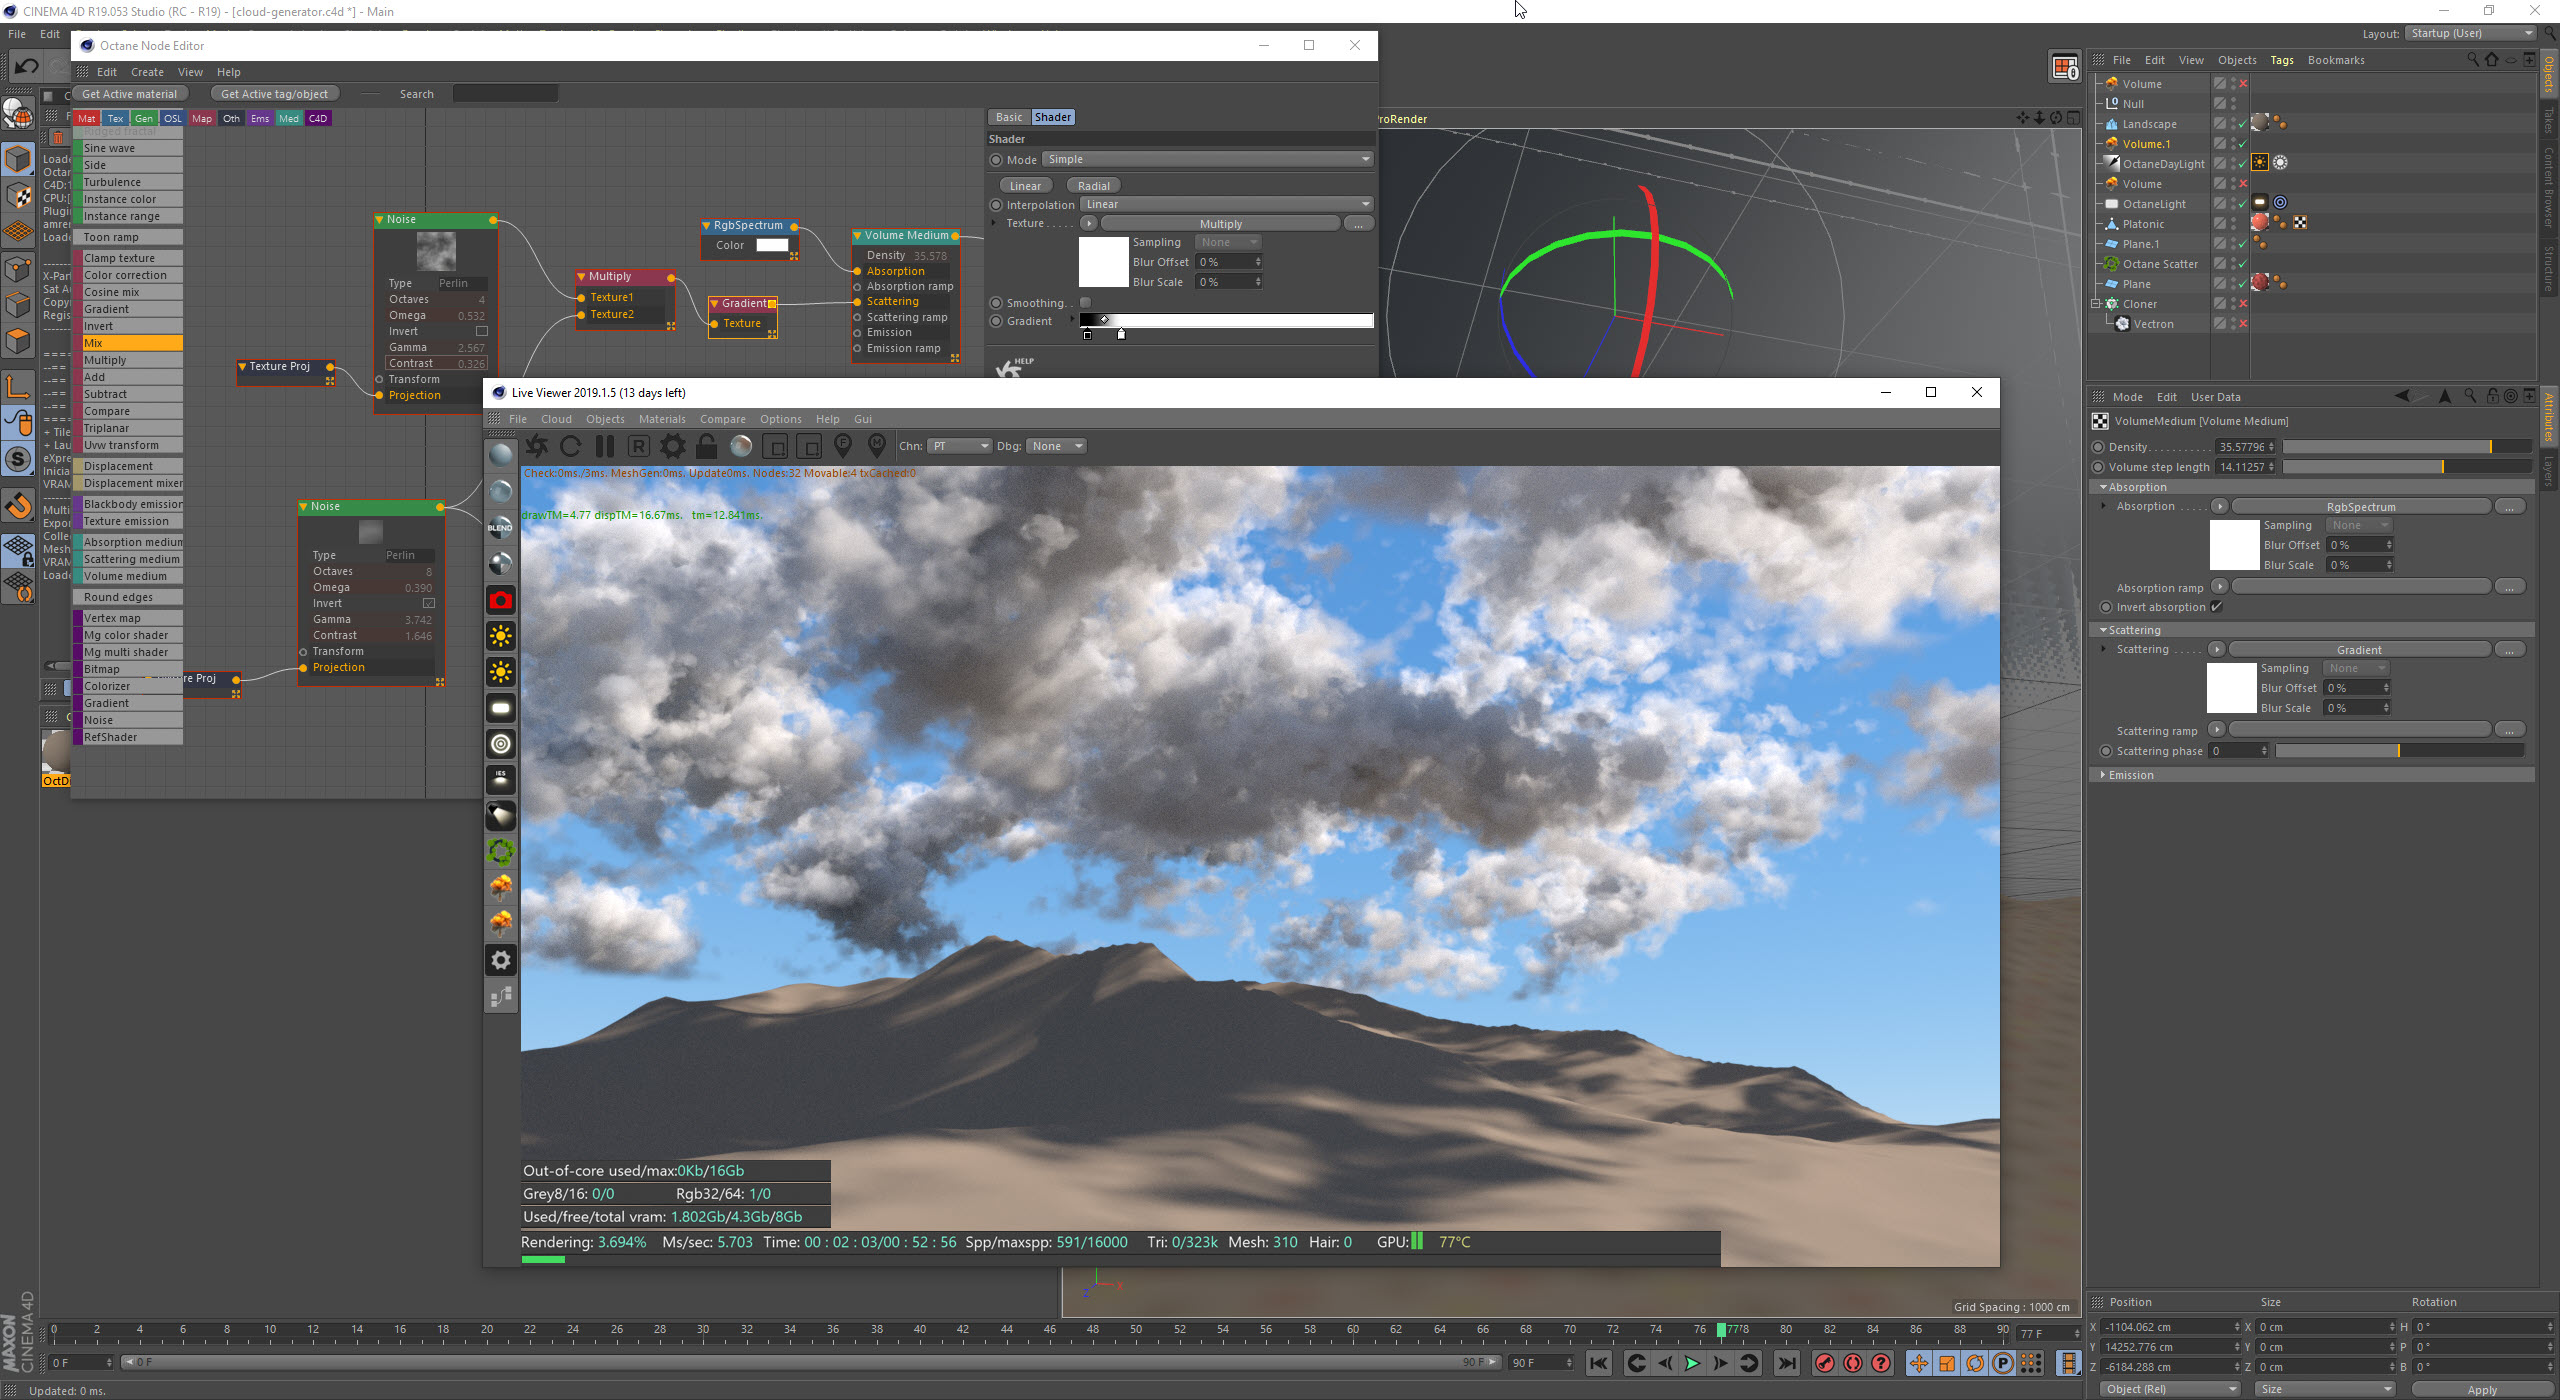The image size is (2560, 1400).
Task: Toggle the Smoothing checkbox in Shader panel
Action: click(x=1086, y=303)
